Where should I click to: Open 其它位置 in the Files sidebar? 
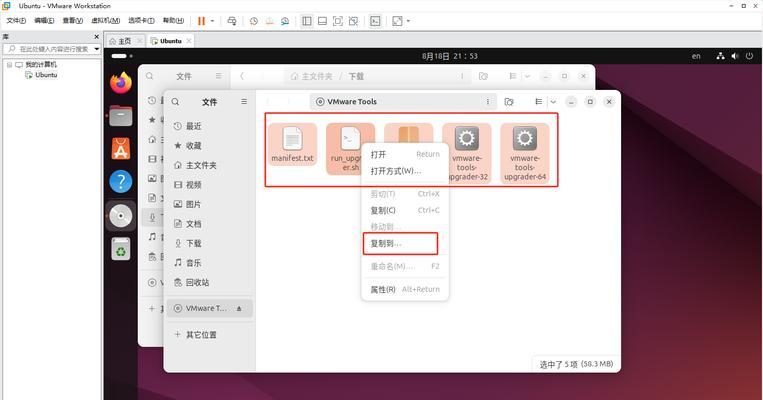(x=210, y=335)
